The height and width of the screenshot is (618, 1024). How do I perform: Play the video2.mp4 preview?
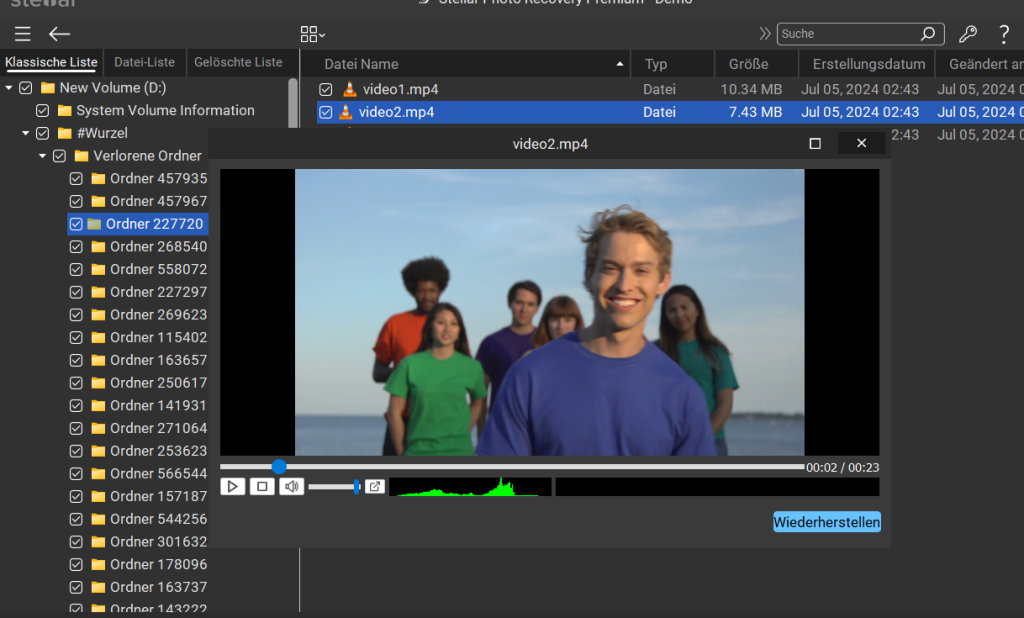coord(232,486)
